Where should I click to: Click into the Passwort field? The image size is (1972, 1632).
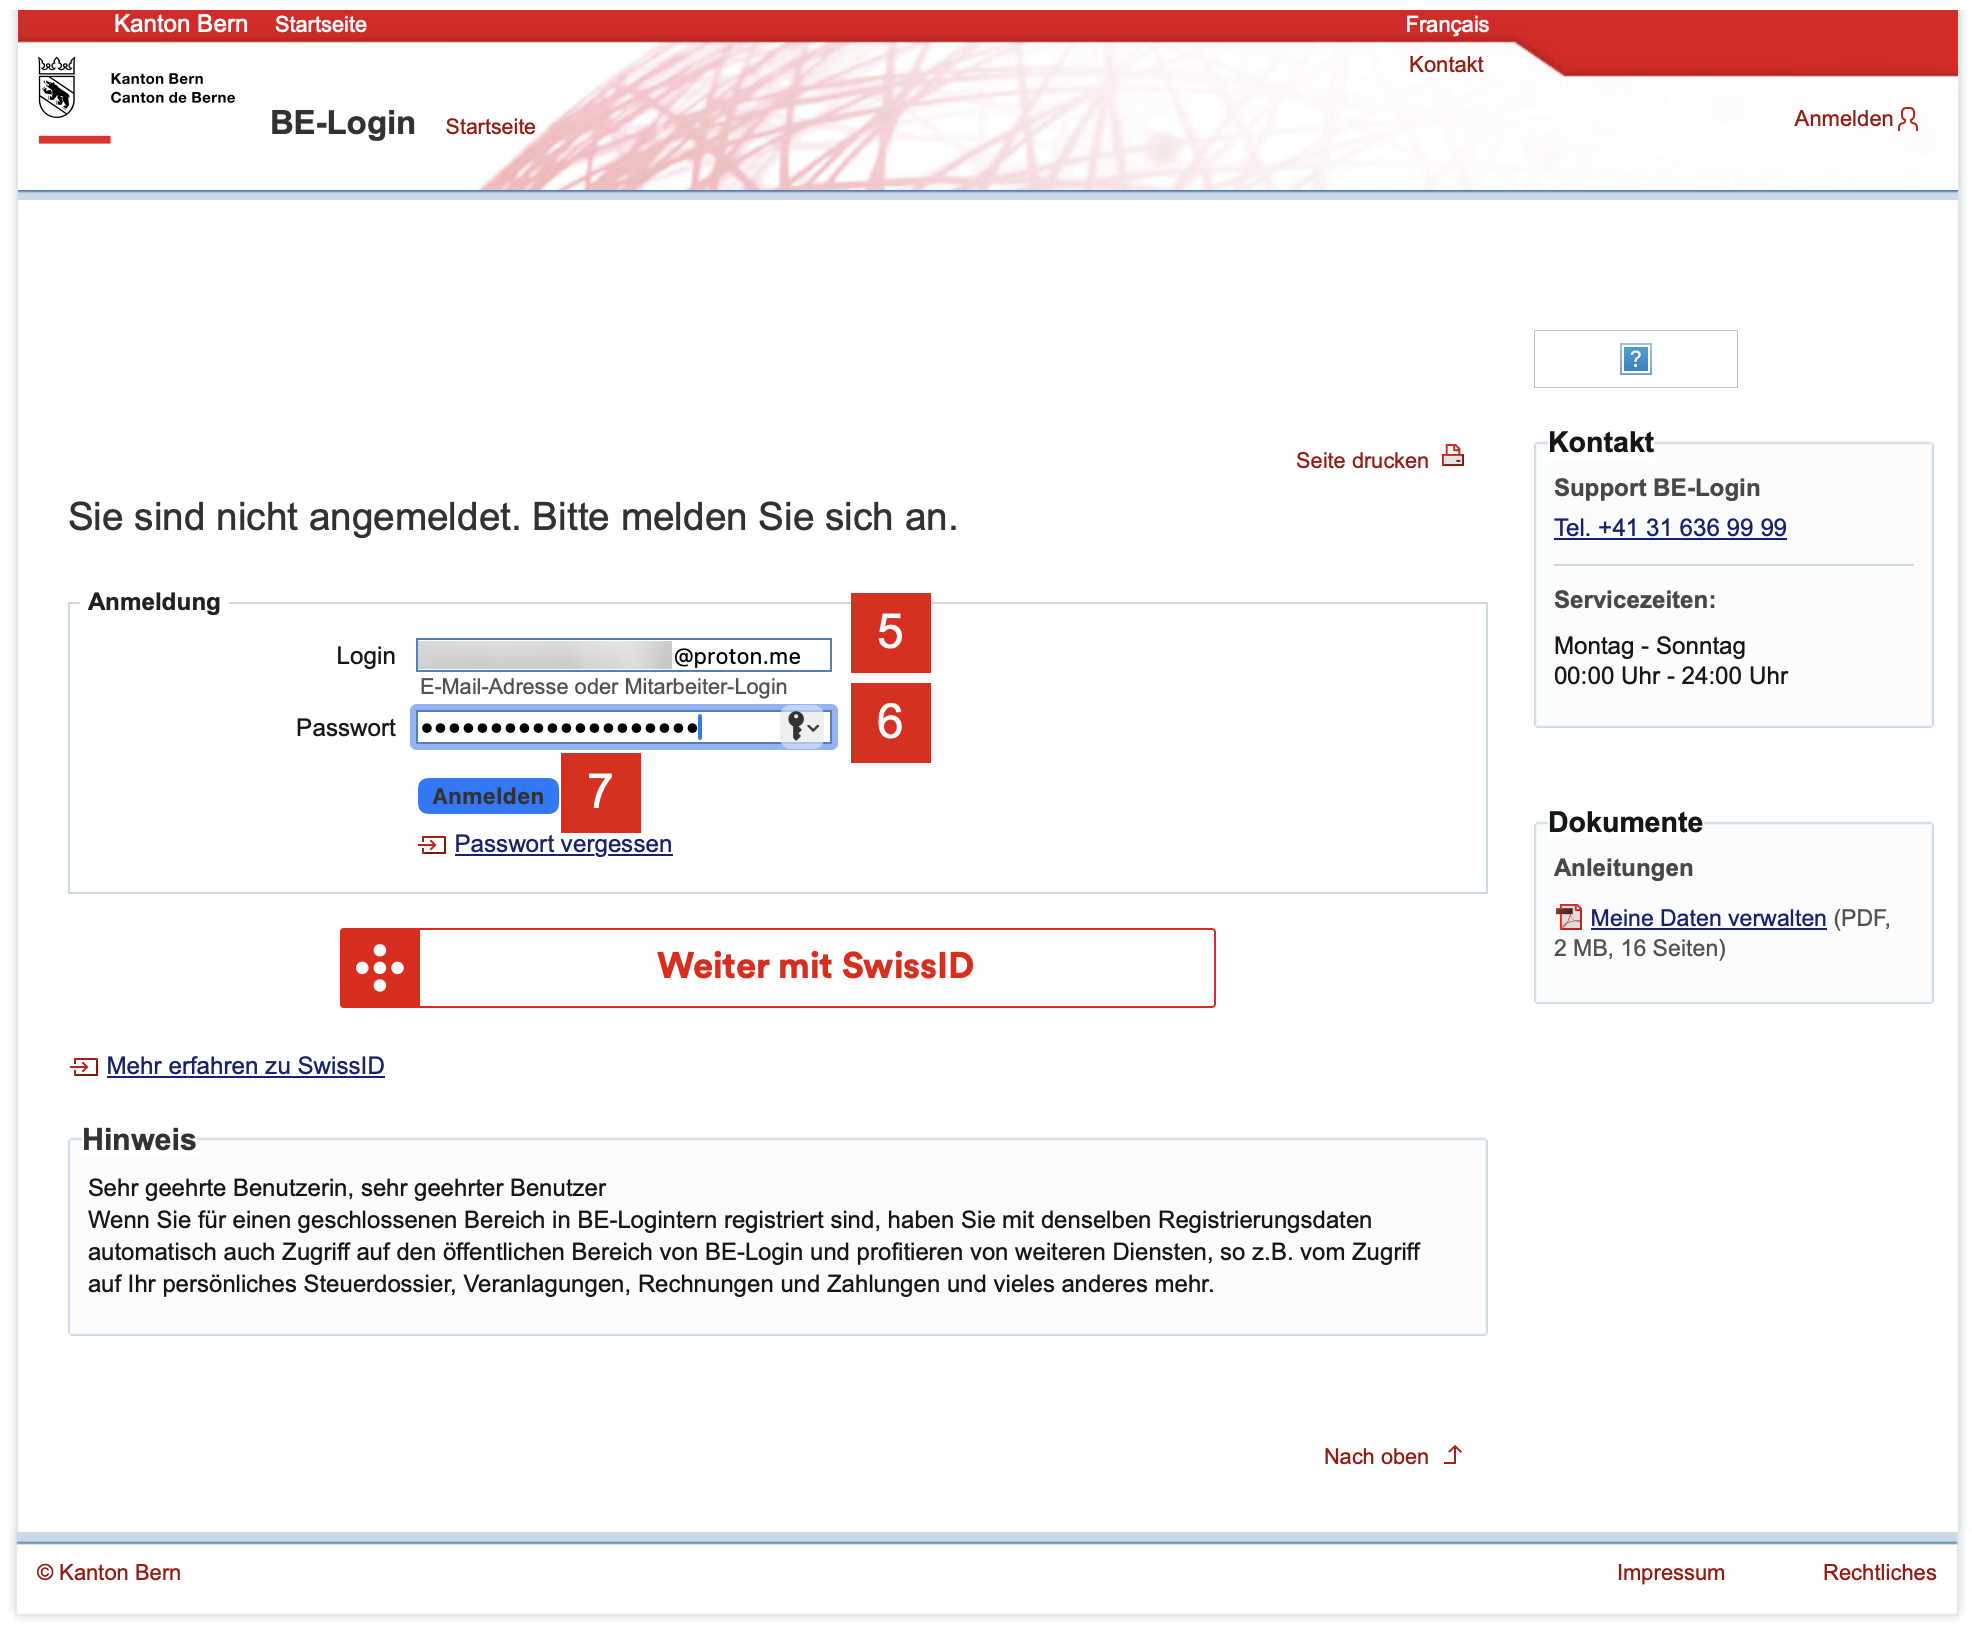pyautogui.click(x=596, y=727)
